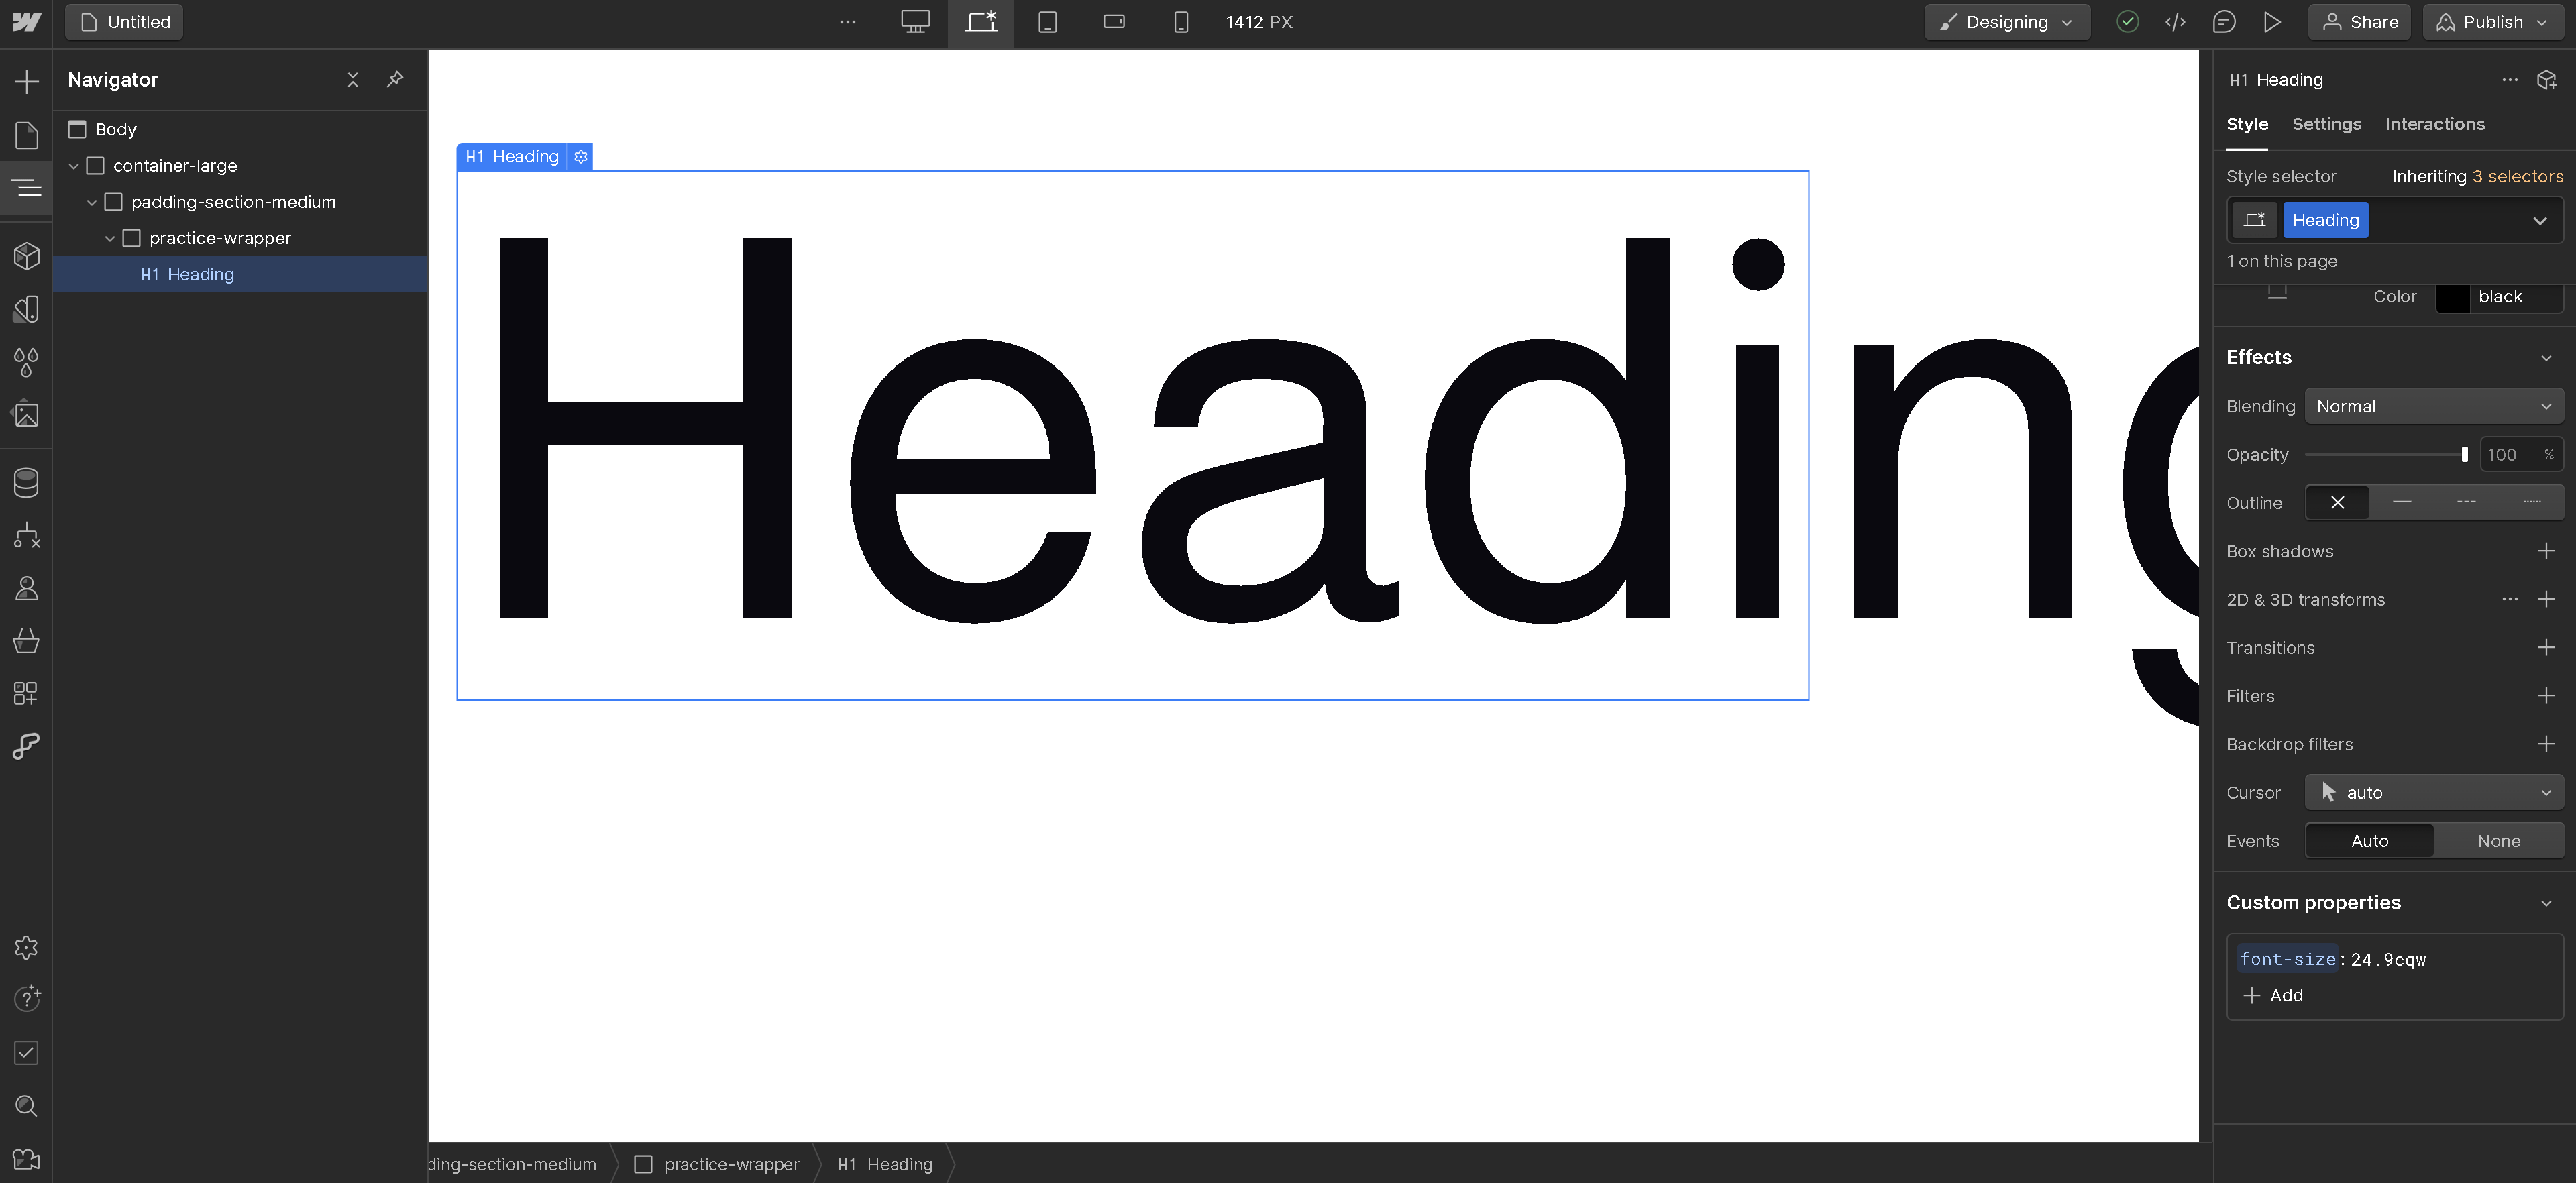Set Outline to dotted
The height and width of the screenshot is (1183, 2576).
click(x=2531, y=503)
